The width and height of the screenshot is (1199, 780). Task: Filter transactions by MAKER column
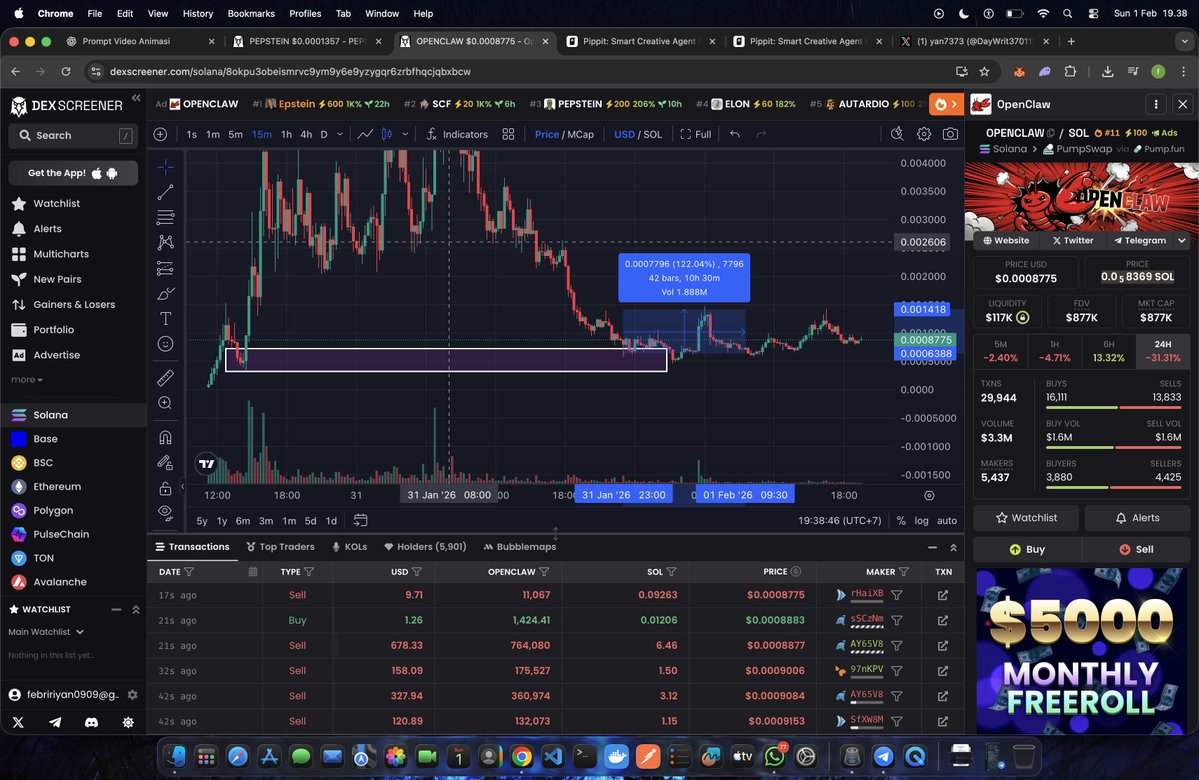(904, 572)
